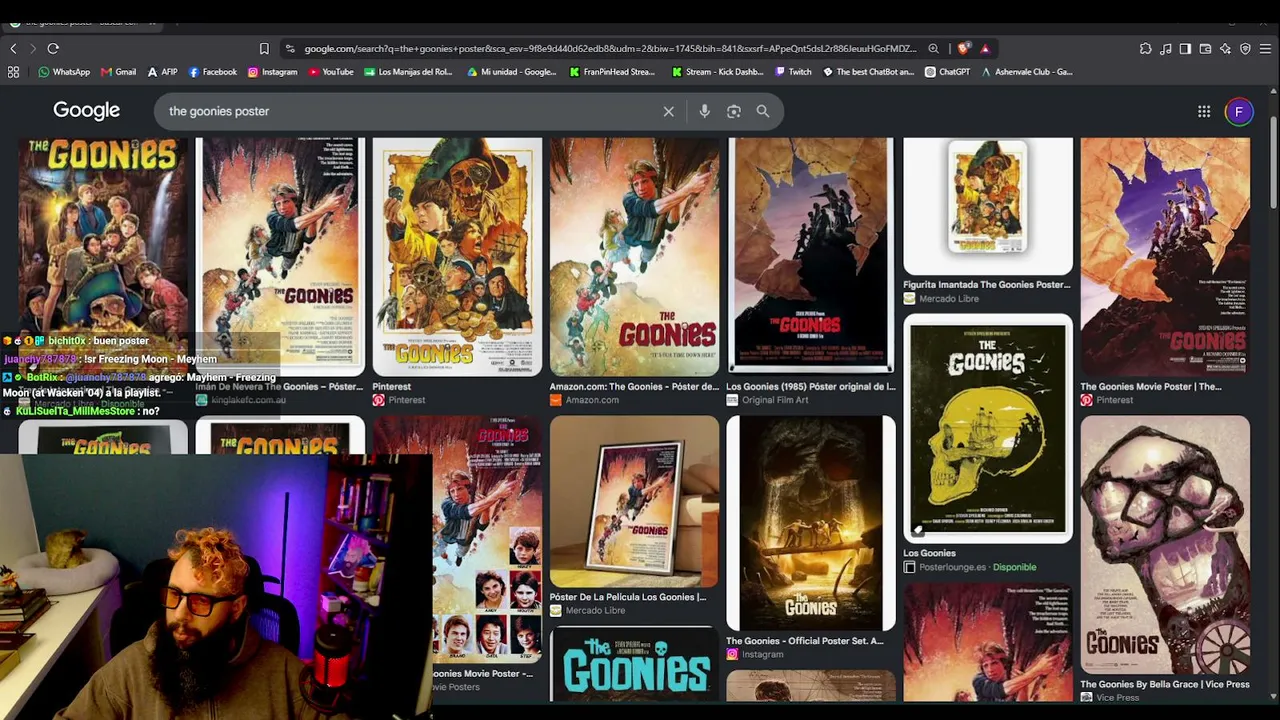Open the media playlist music-note icon
Screen dimensions: 1280x720
pos(1166,48)
